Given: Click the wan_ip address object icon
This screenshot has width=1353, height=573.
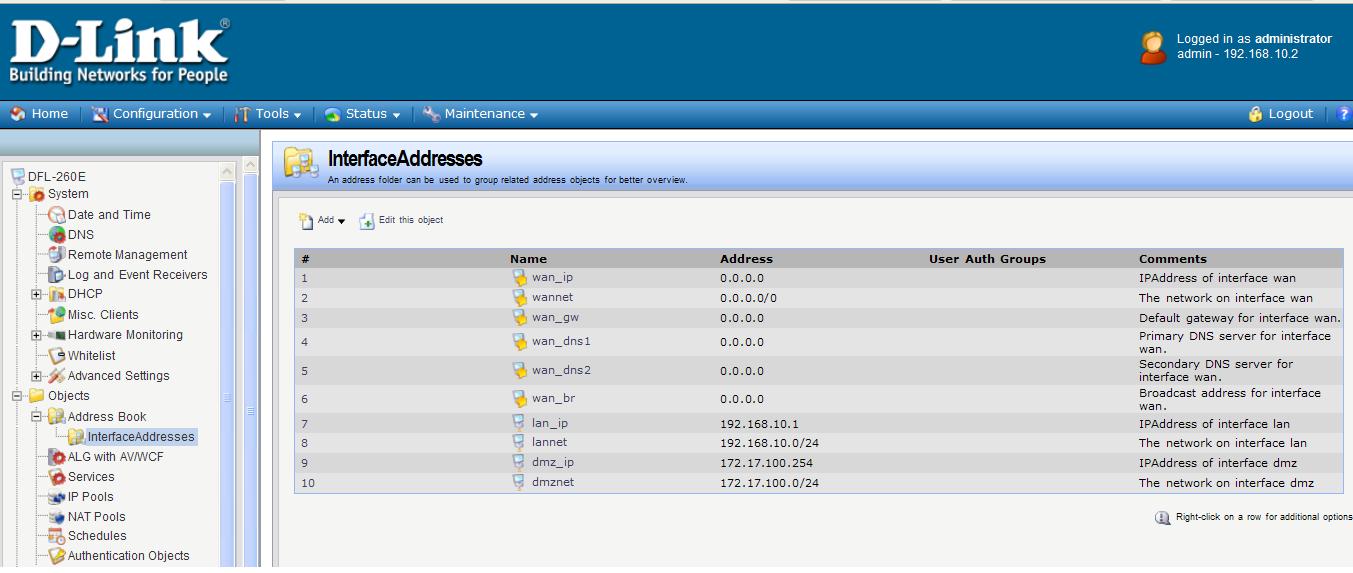Looking at the screenshot, I should pos(519,278).
